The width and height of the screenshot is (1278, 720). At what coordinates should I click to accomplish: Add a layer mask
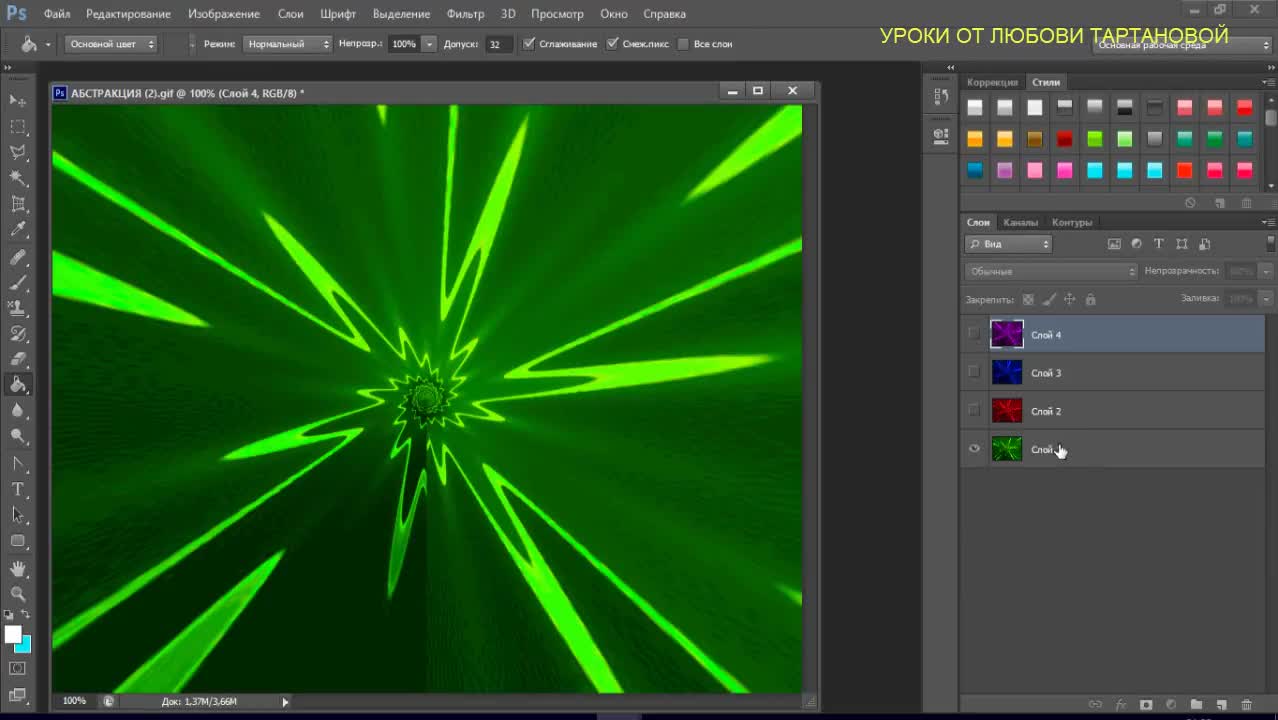coord(1146,705)
